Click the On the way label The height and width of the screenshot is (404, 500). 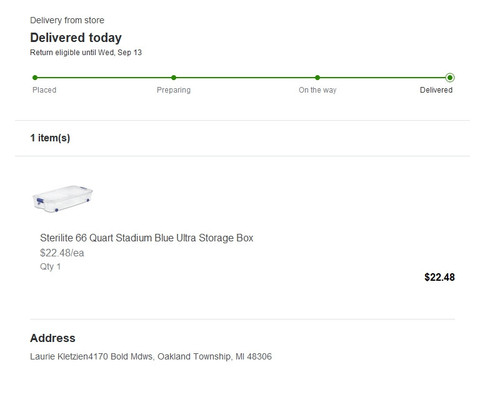pyautogui.click(x=318, y=90)
